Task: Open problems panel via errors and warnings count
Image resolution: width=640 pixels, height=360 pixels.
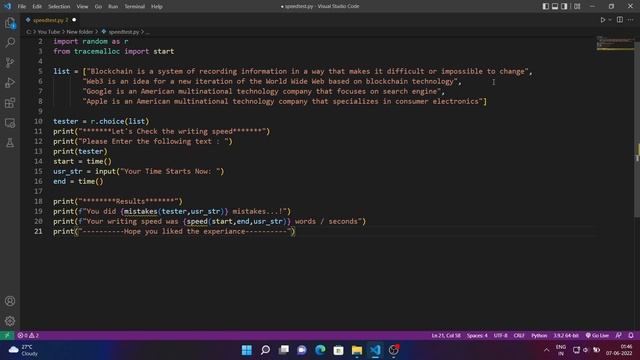Action: tap(28, 336)
